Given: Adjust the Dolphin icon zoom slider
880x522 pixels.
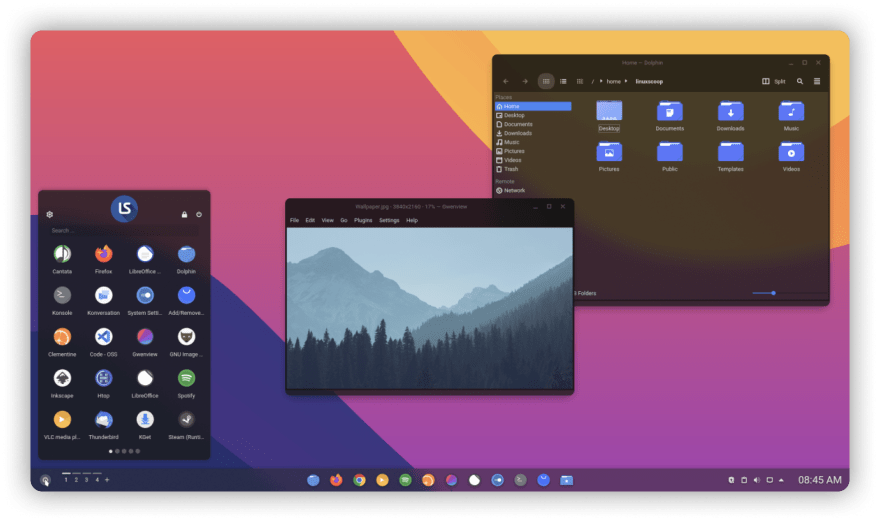Looking at the screenshot, I should pyautogui.click(x=773, y=293).
